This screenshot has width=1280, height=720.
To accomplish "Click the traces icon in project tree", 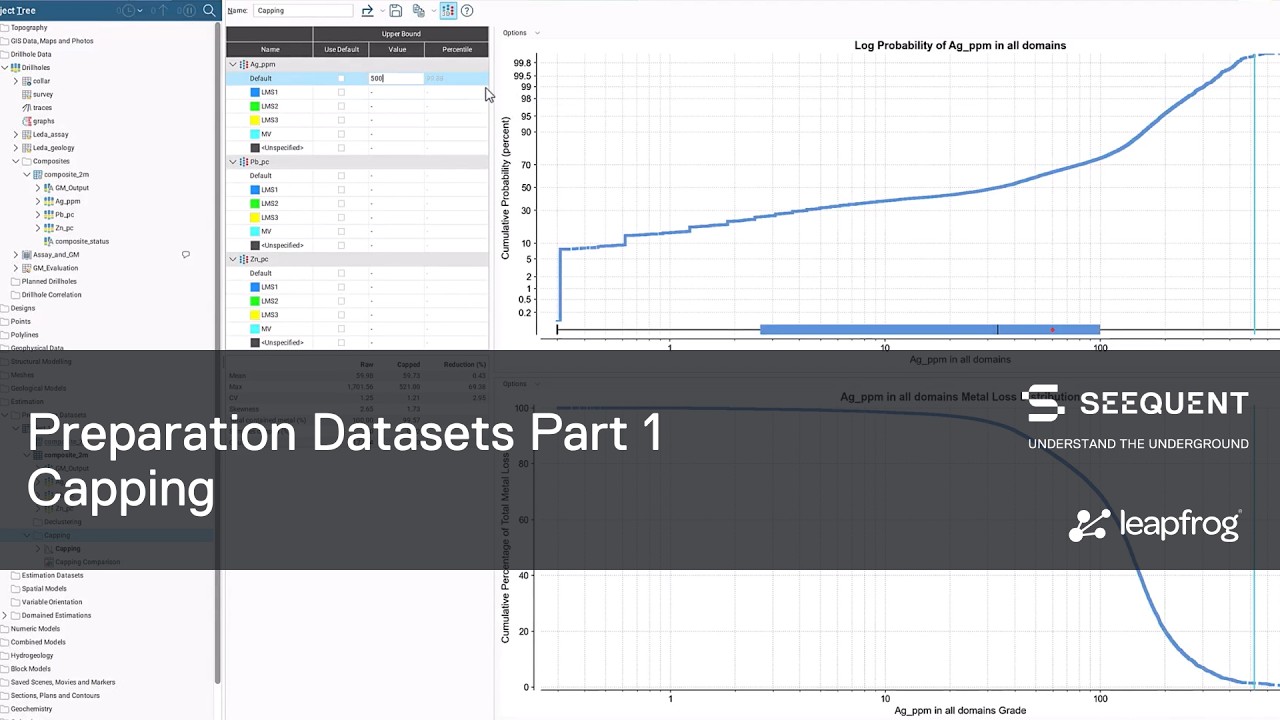I will (x=26, y=107).
